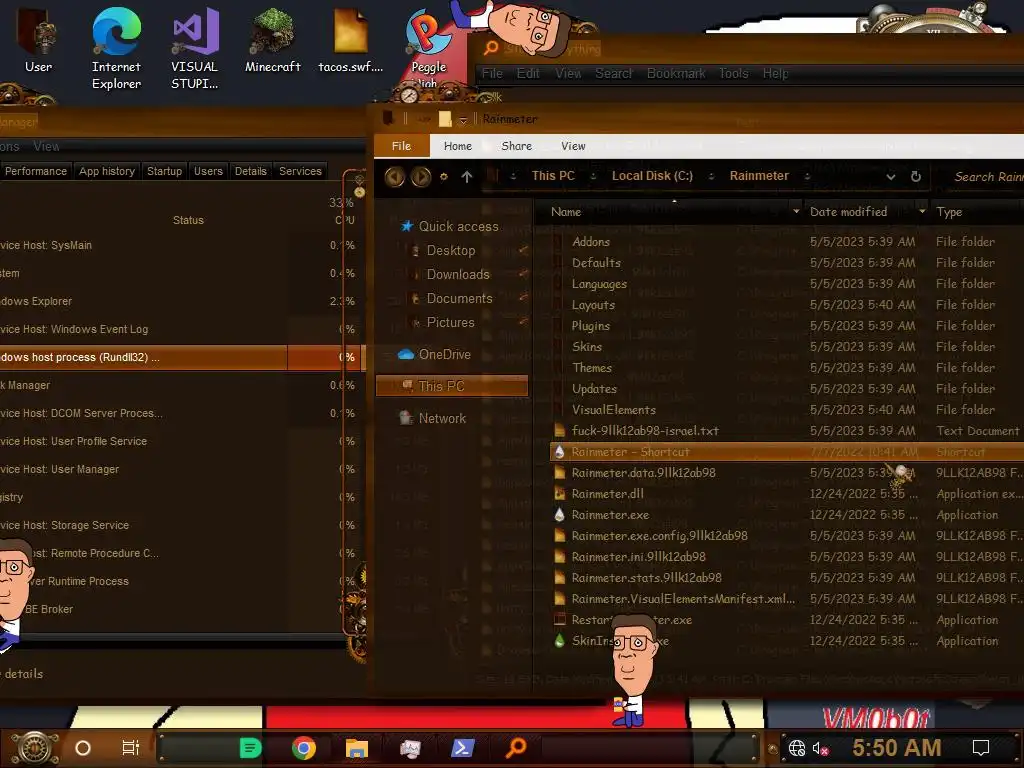Open the User desktop icon

39,40
